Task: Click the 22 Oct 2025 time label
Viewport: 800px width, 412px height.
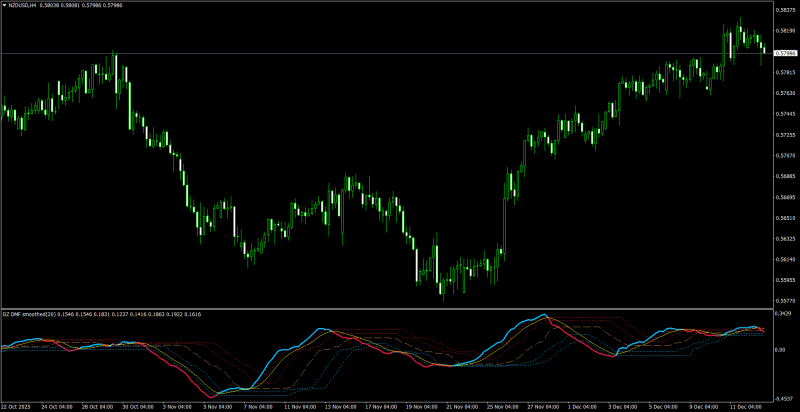Action: (x=16, y=407)
